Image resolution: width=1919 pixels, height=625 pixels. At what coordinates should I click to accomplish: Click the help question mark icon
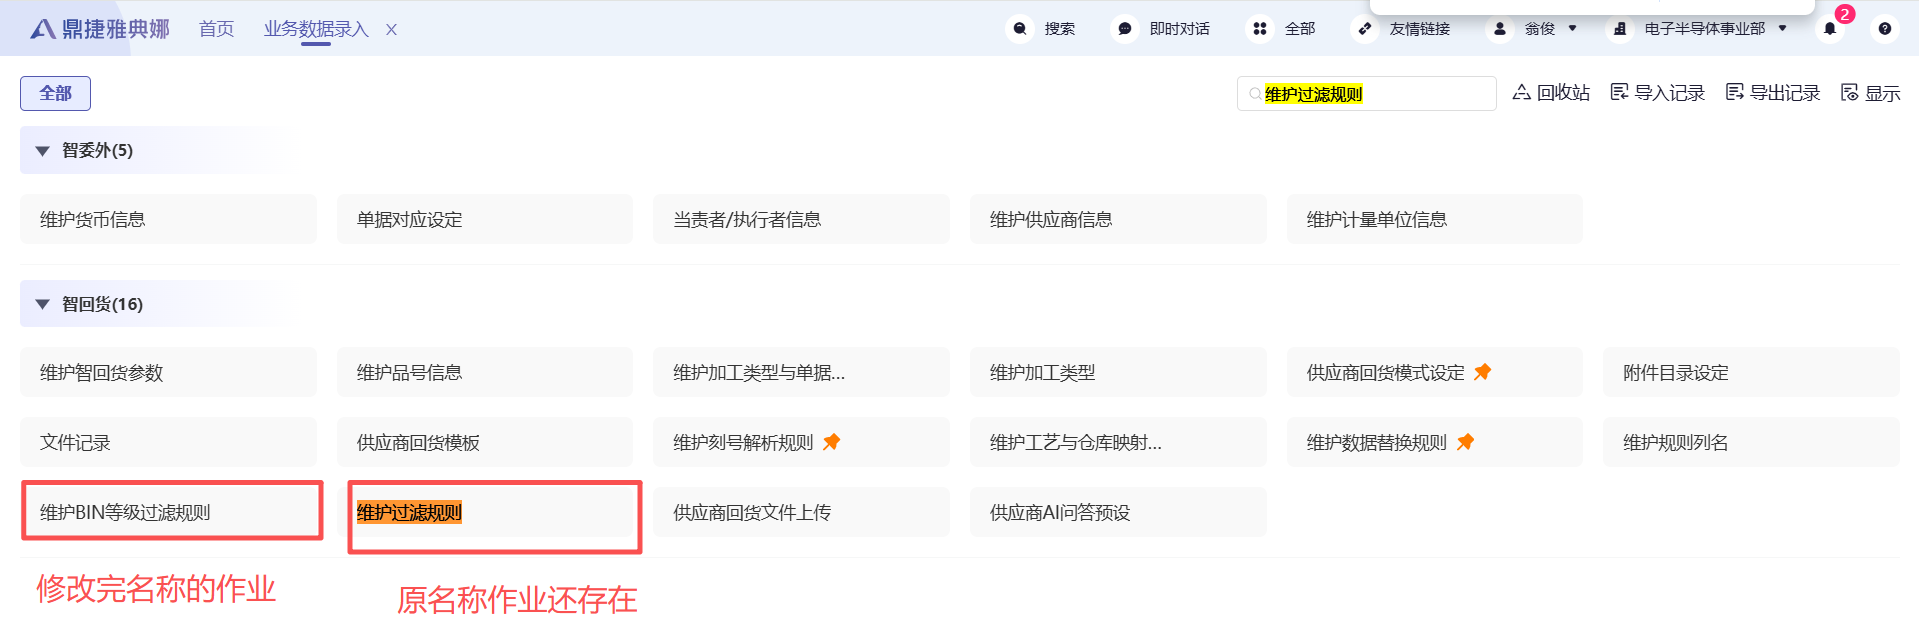(1885, 29)
